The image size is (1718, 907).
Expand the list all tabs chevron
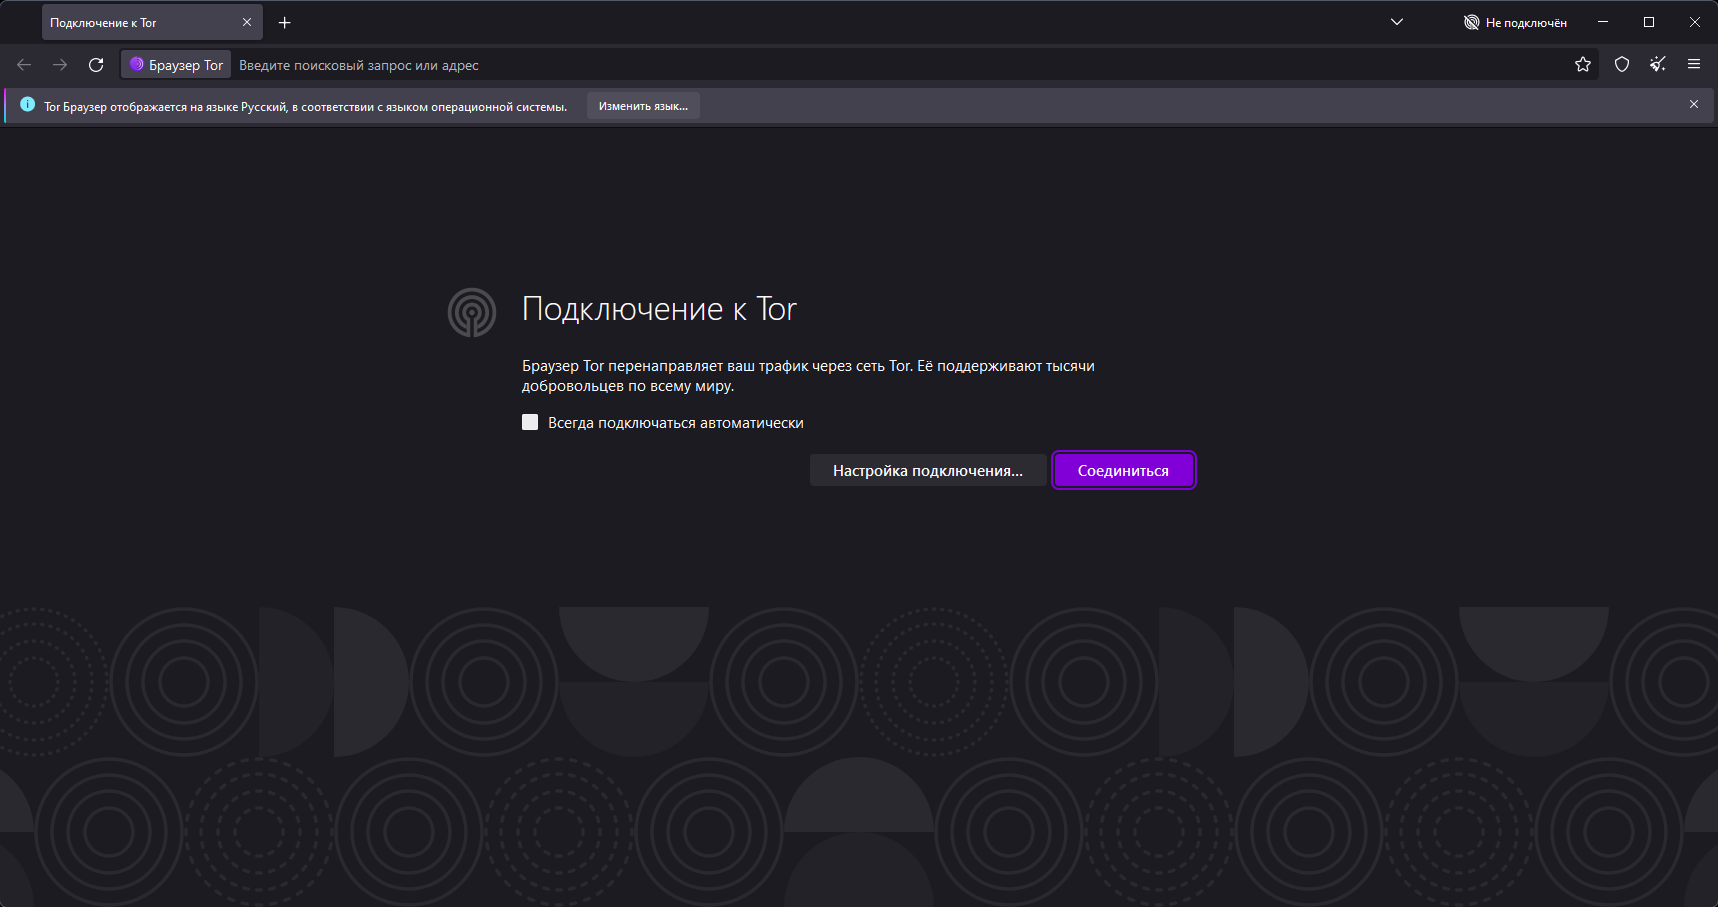[x=1397, y=22]
